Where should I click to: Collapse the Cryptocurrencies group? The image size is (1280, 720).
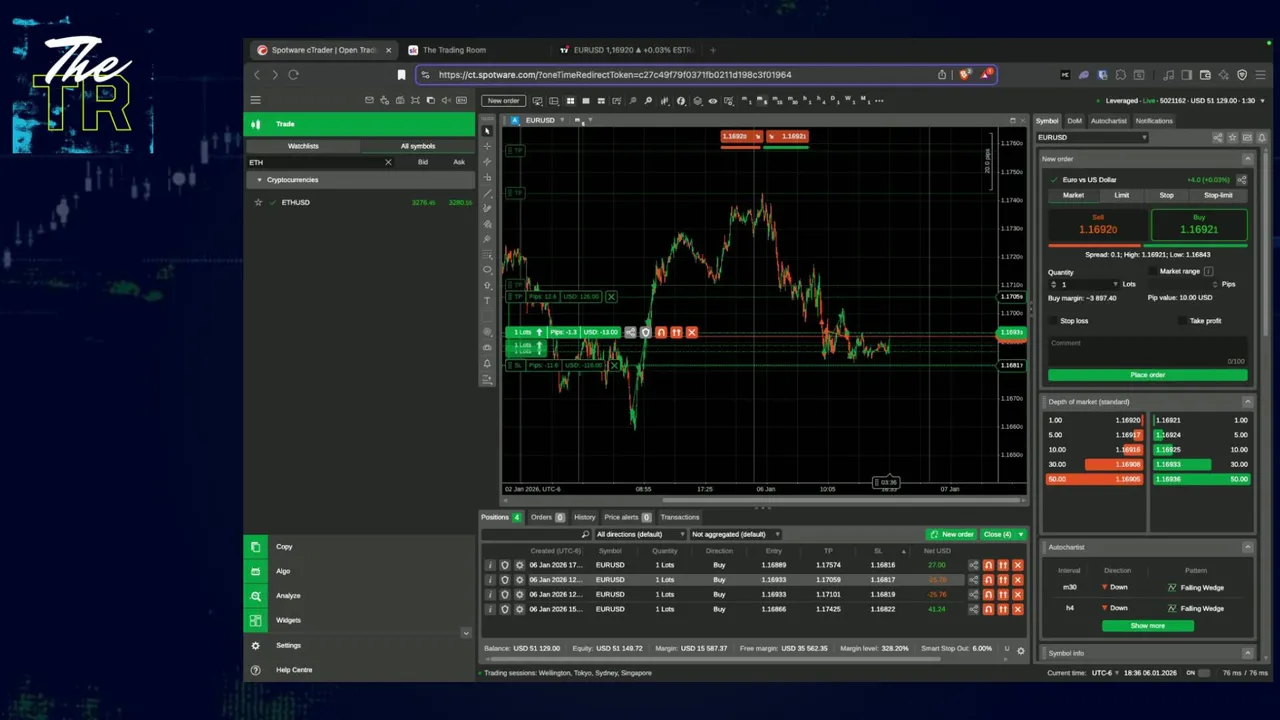click(x=259, y=180)
